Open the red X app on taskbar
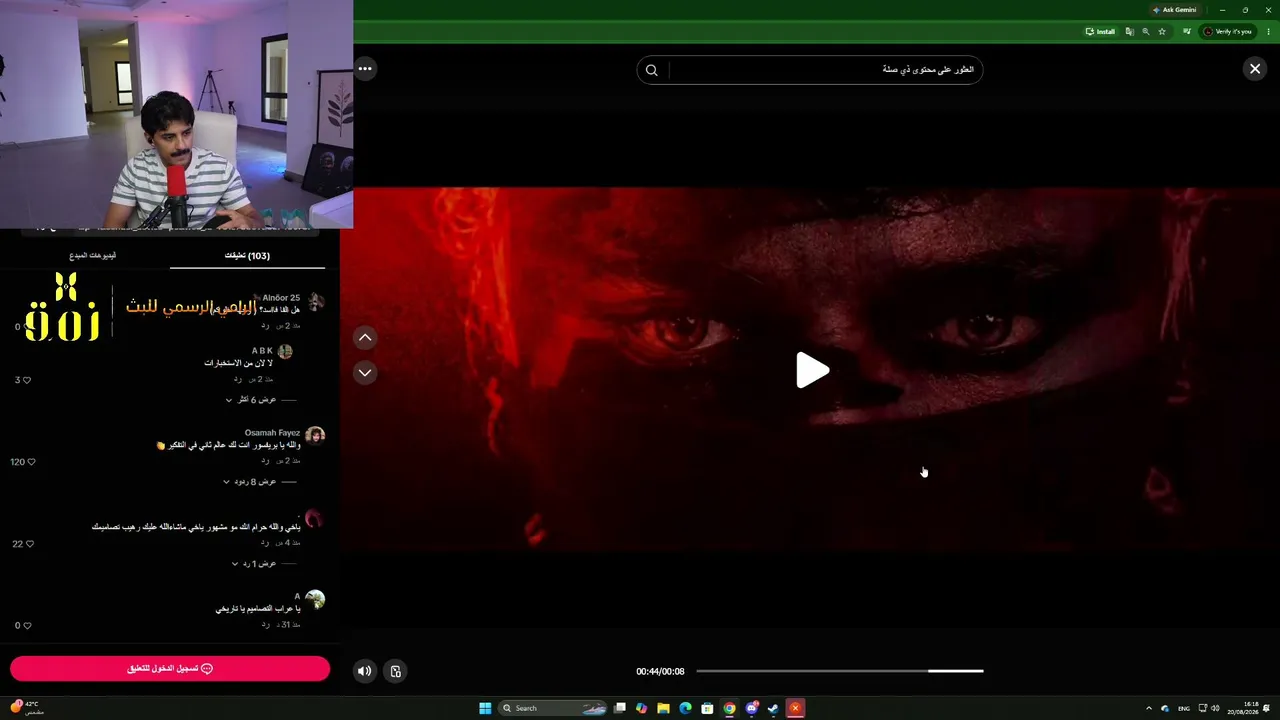The image size is (1280, 720). (x=795, y=708)
